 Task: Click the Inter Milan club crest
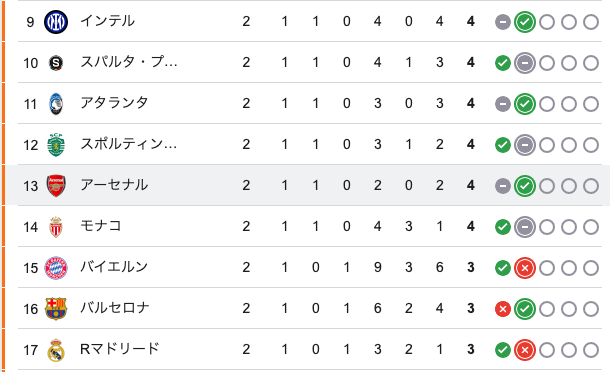(x=56, y=22)
